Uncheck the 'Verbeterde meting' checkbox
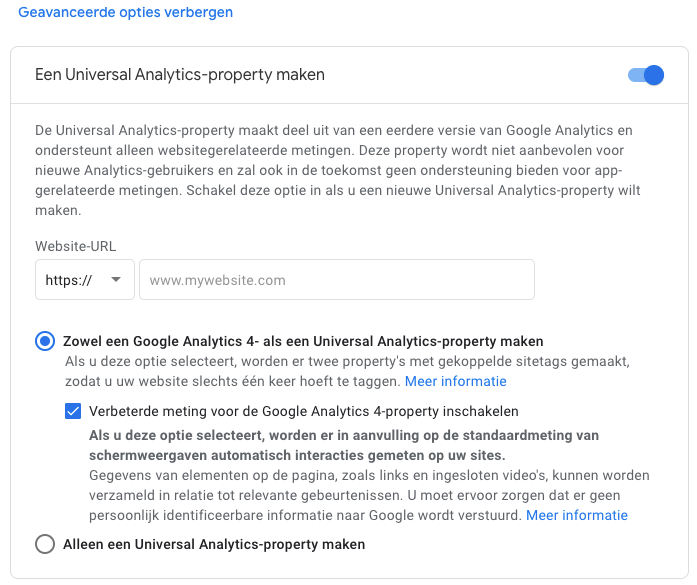 tap(73, 411)
